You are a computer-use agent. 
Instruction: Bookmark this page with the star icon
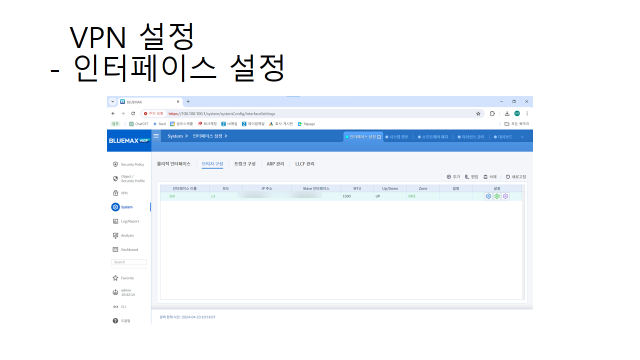tap(478, 113)
